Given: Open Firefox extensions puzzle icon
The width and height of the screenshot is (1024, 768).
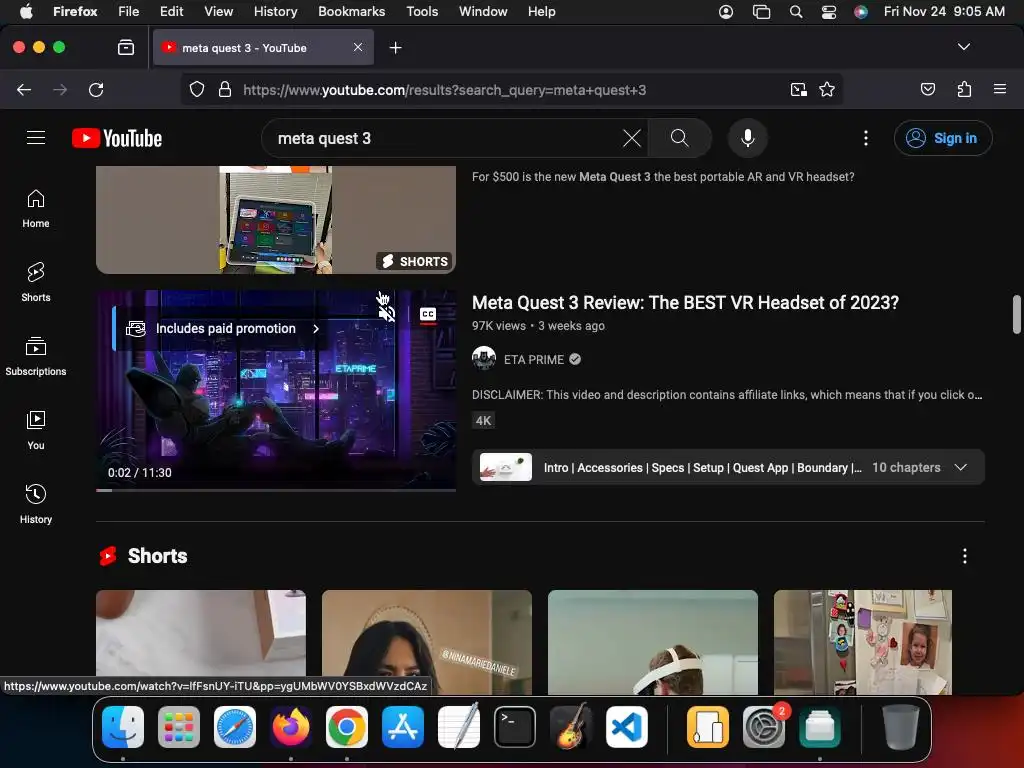Looking at the screenshot, I should [964, 89].
